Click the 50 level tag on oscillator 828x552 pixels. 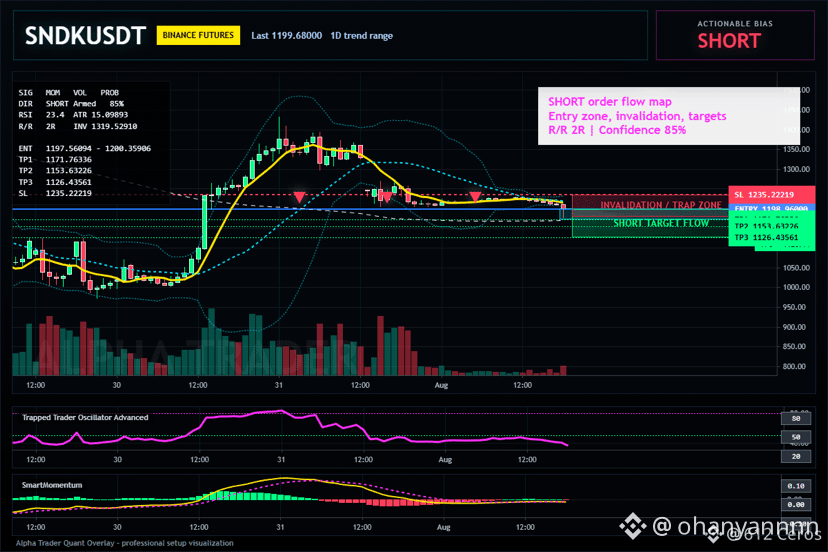coord(796,437)
